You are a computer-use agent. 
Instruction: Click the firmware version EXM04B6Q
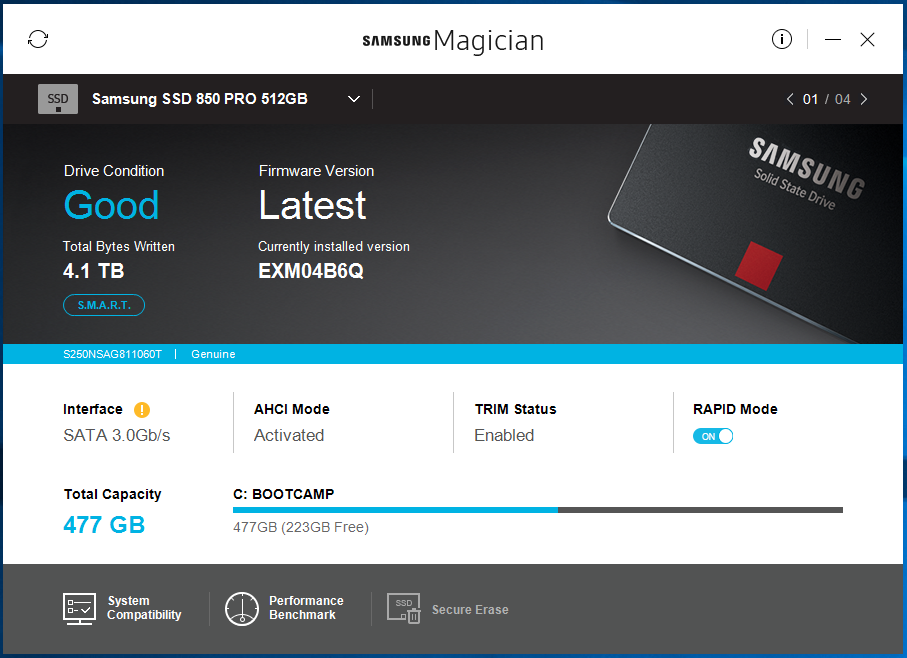[311, 271]
